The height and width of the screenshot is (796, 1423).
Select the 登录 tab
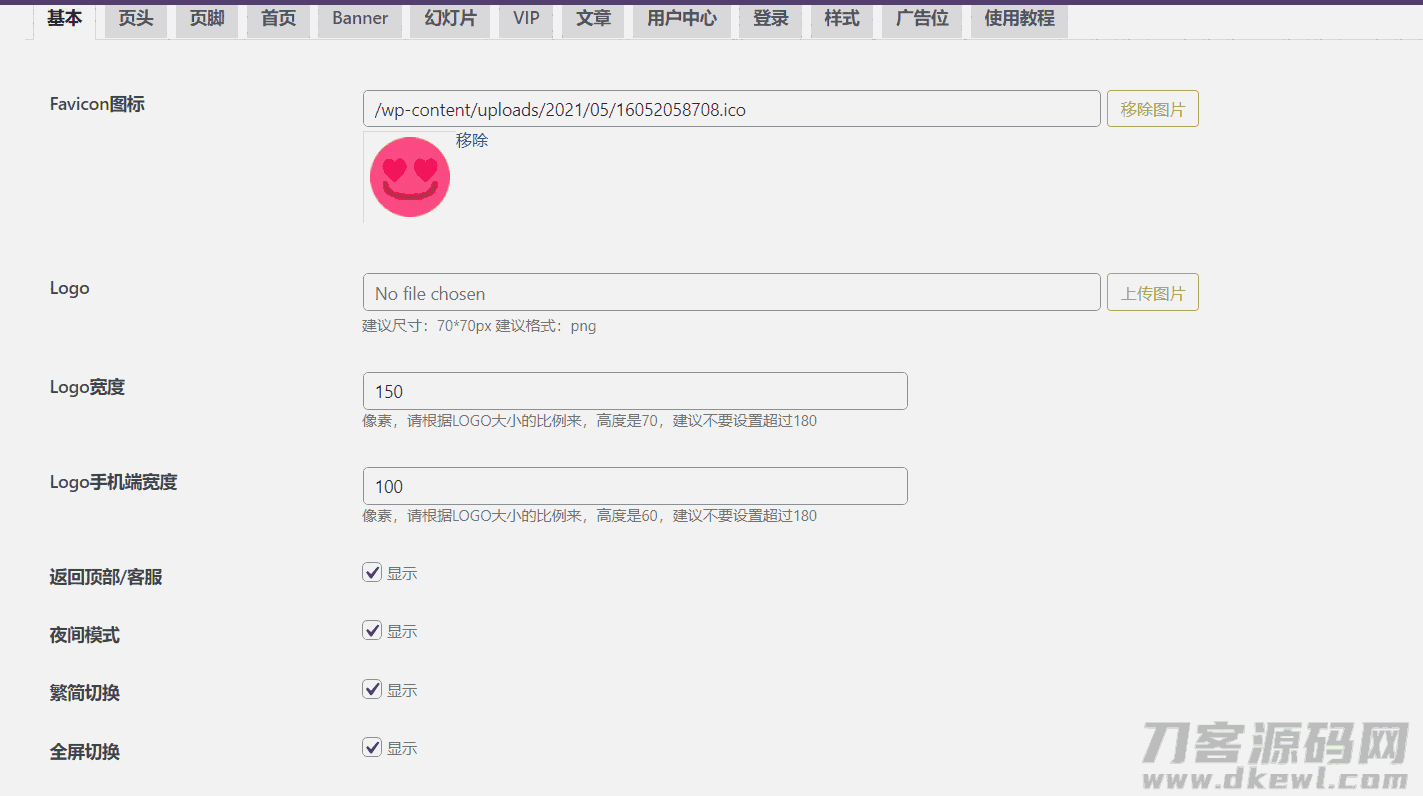pyautogui.click(x=770, y=17)
